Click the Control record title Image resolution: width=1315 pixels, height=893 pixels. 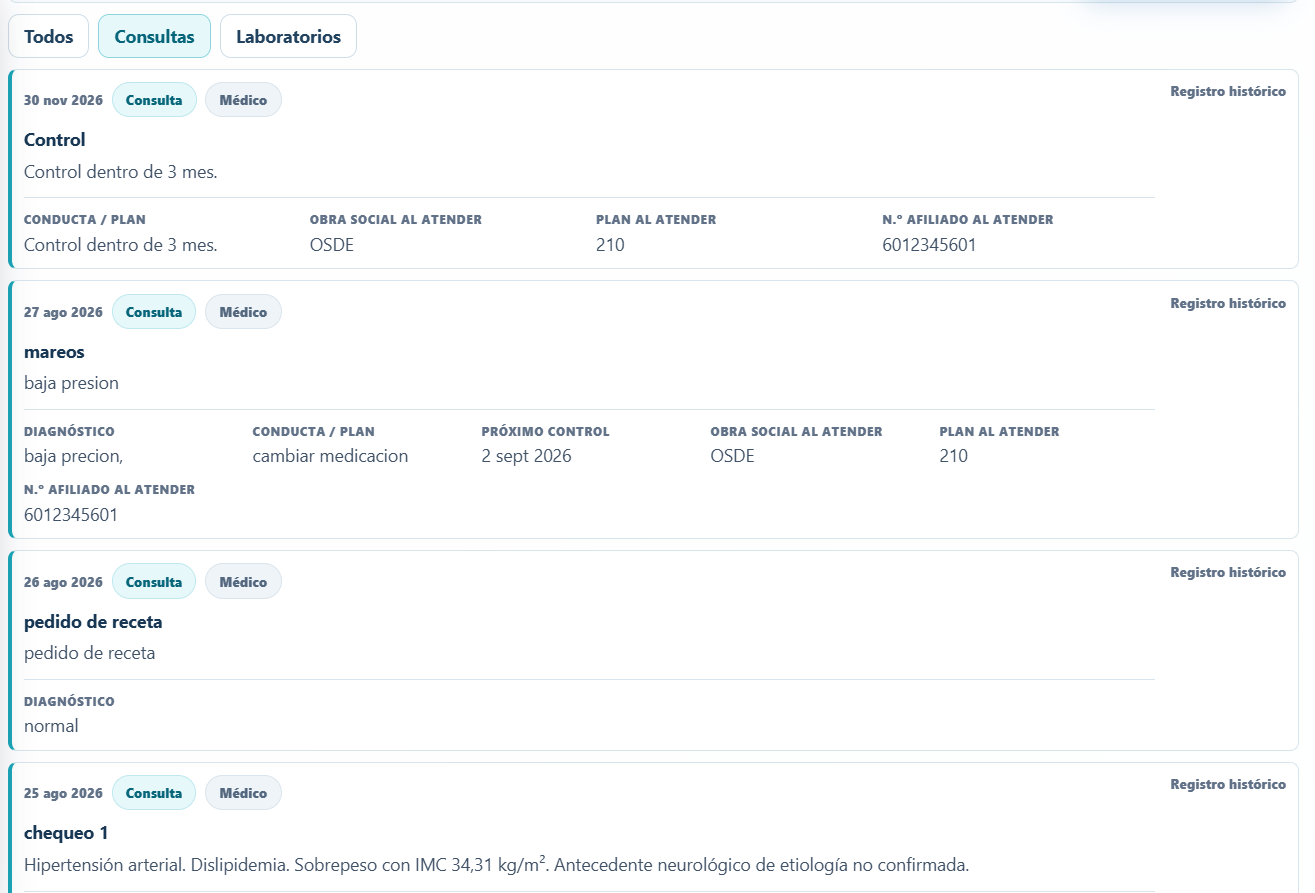tap(55, 140)
